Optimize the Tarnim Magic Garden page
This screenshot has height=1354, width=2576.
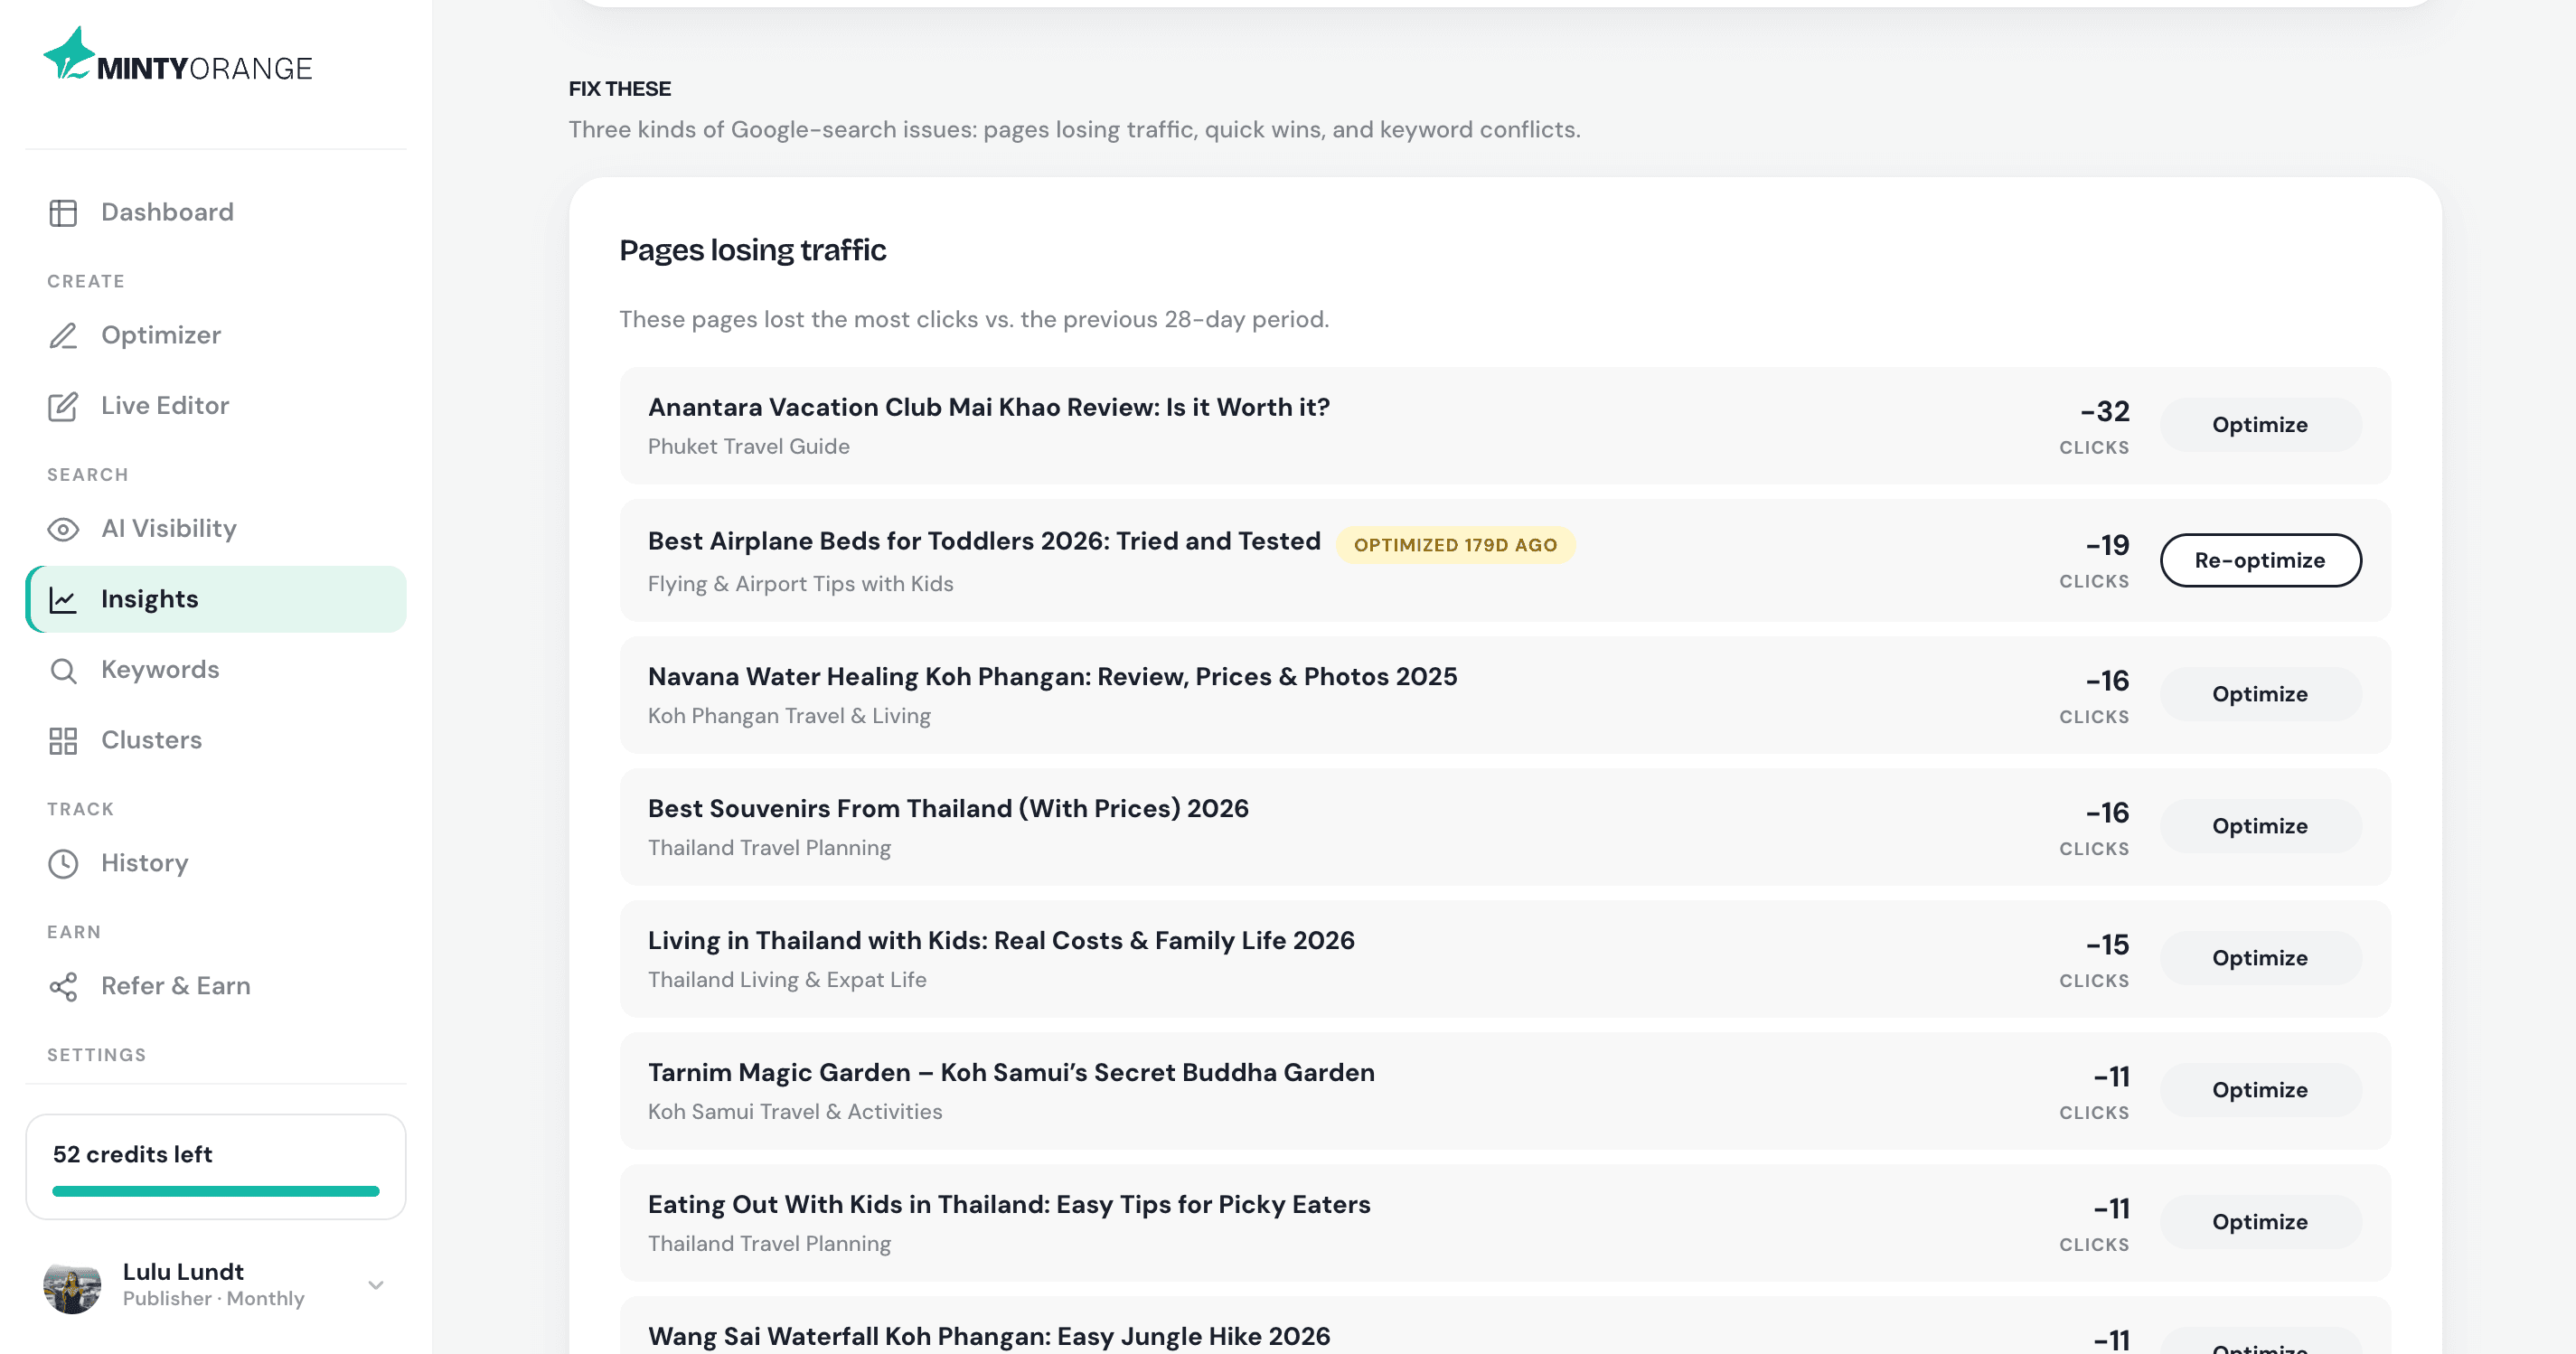pyautogui.click(x=2260, y=1090)
